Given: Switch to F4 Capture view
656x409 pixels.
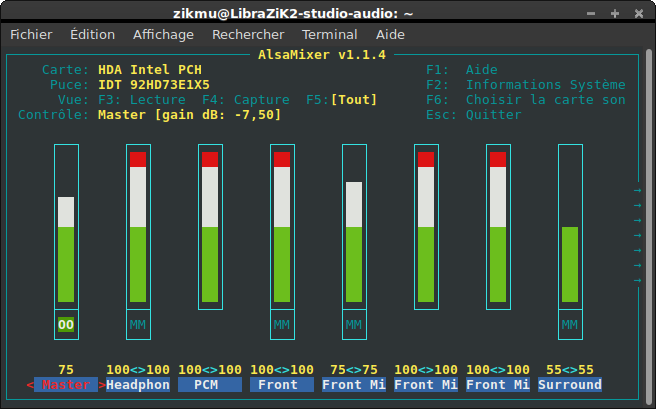Looking at the screenshot, I should pyautogui.click(x=246, y=100).
